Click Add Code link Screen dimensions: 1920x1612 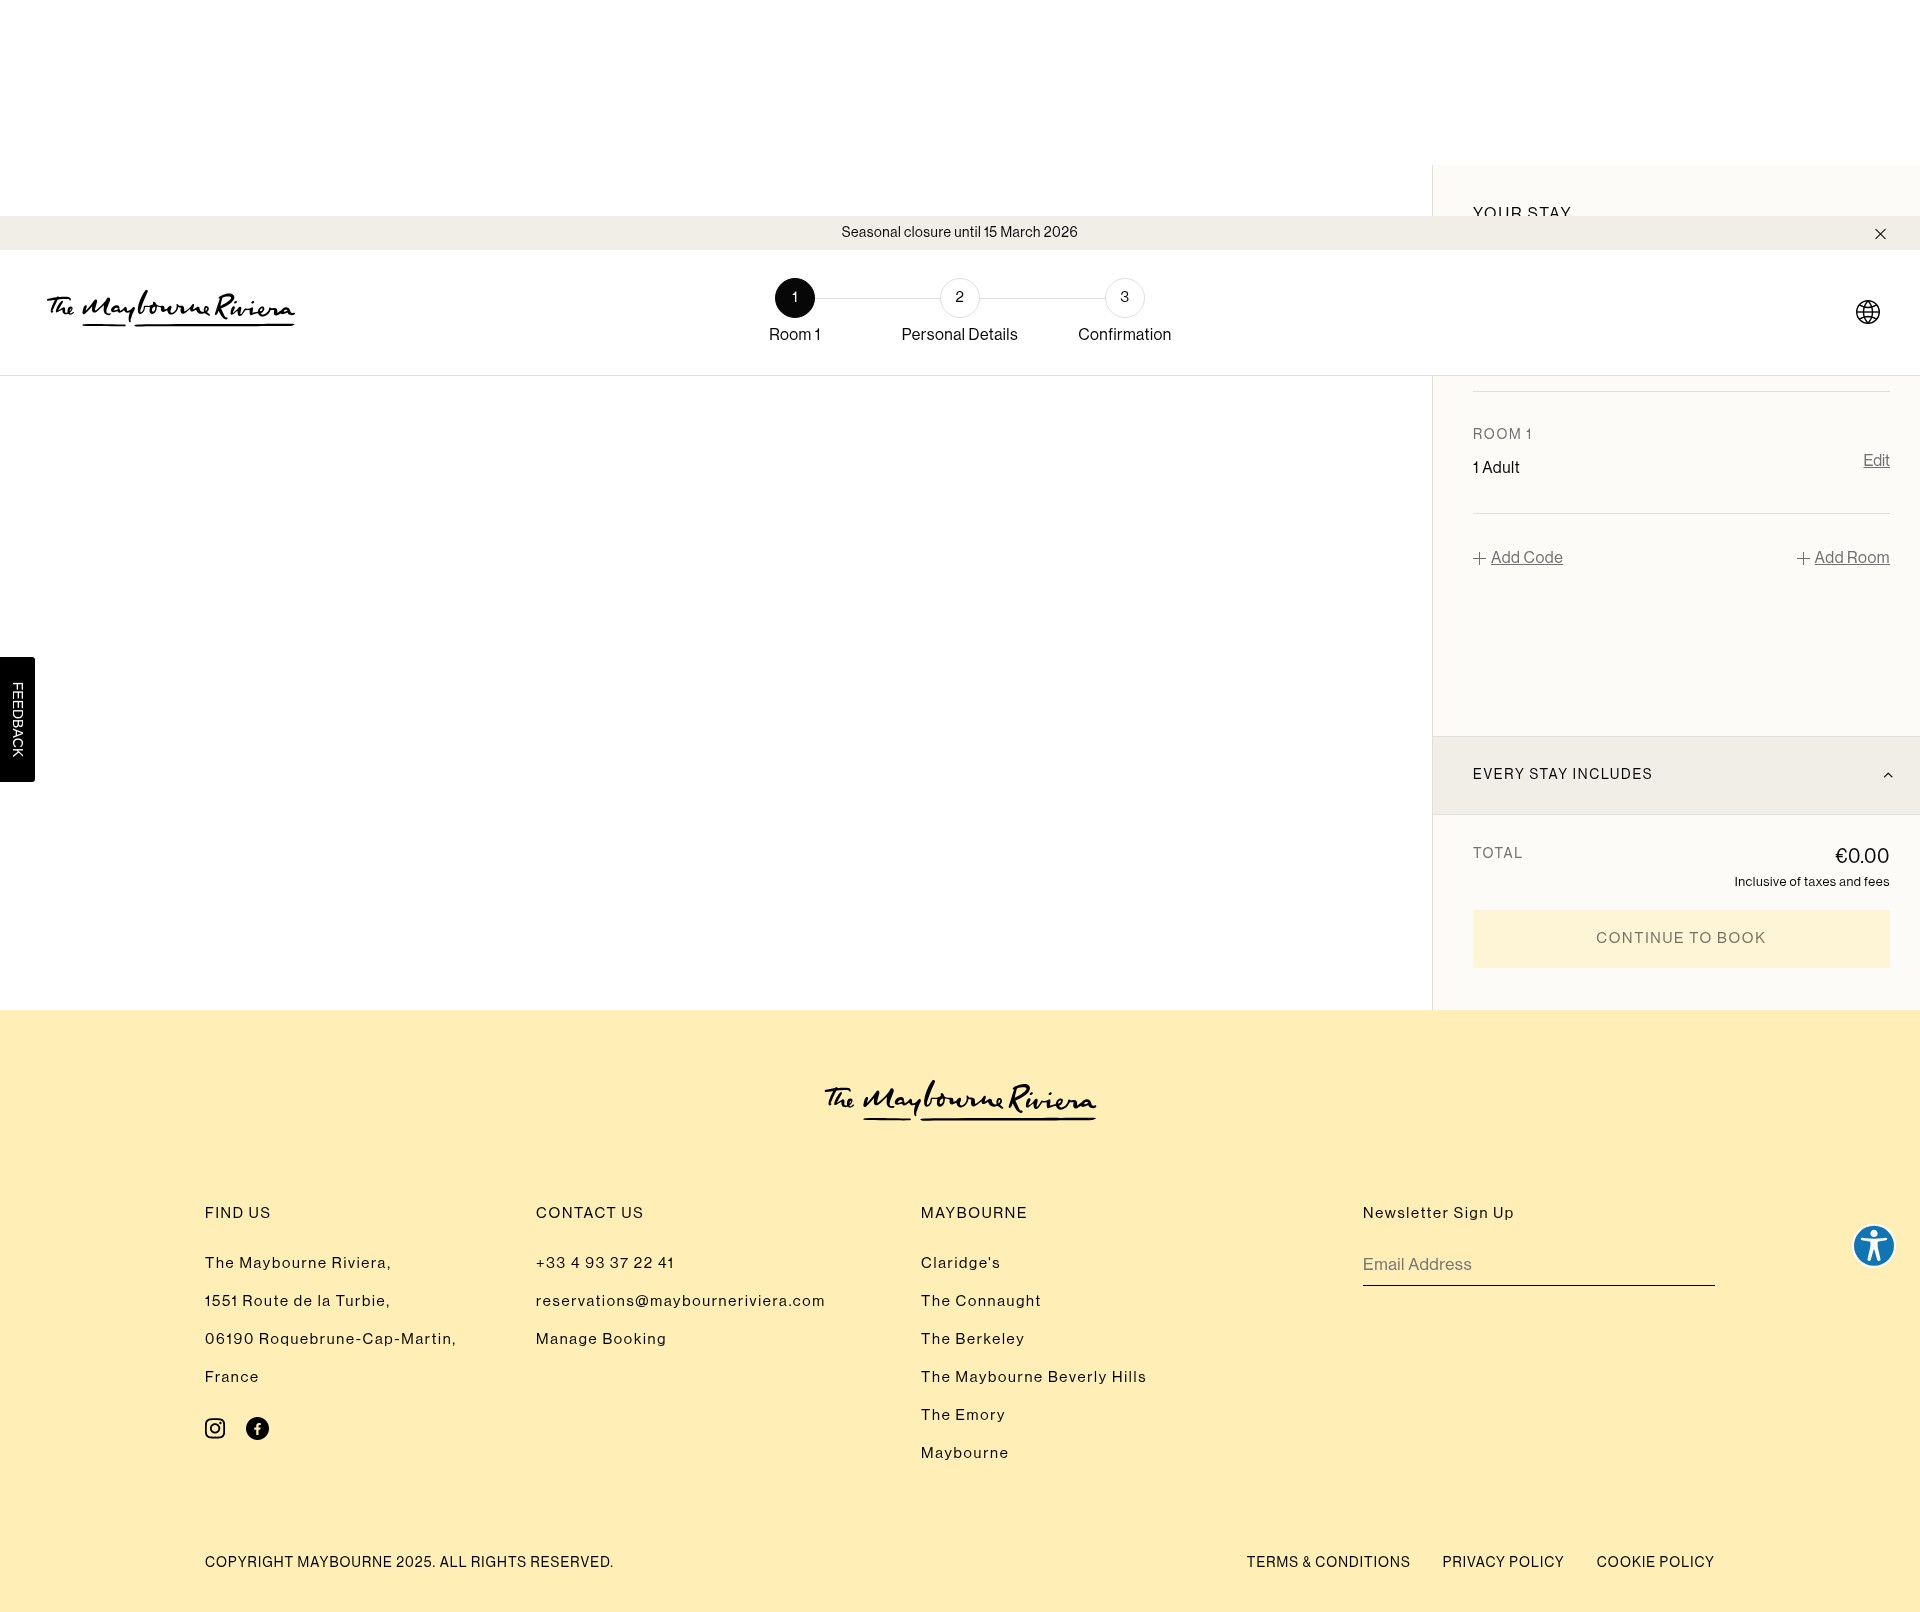pos(1526,558)
